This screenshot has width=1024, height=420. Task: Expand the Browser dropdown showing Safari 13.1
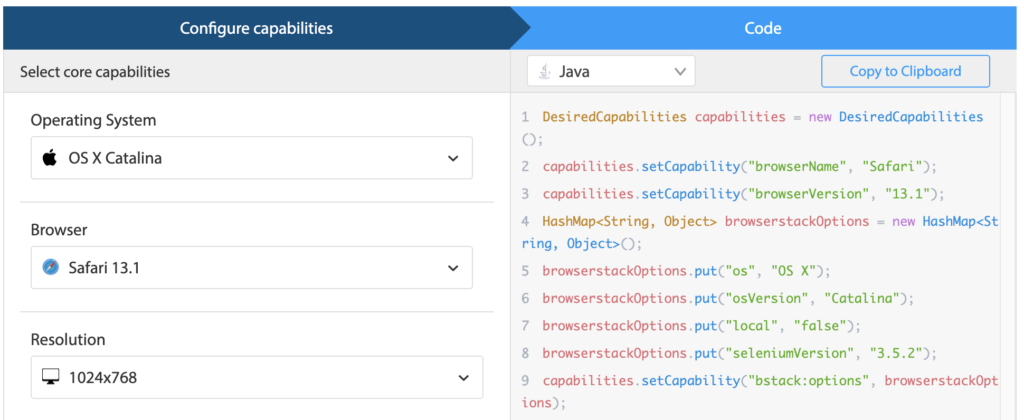(251, 267)
